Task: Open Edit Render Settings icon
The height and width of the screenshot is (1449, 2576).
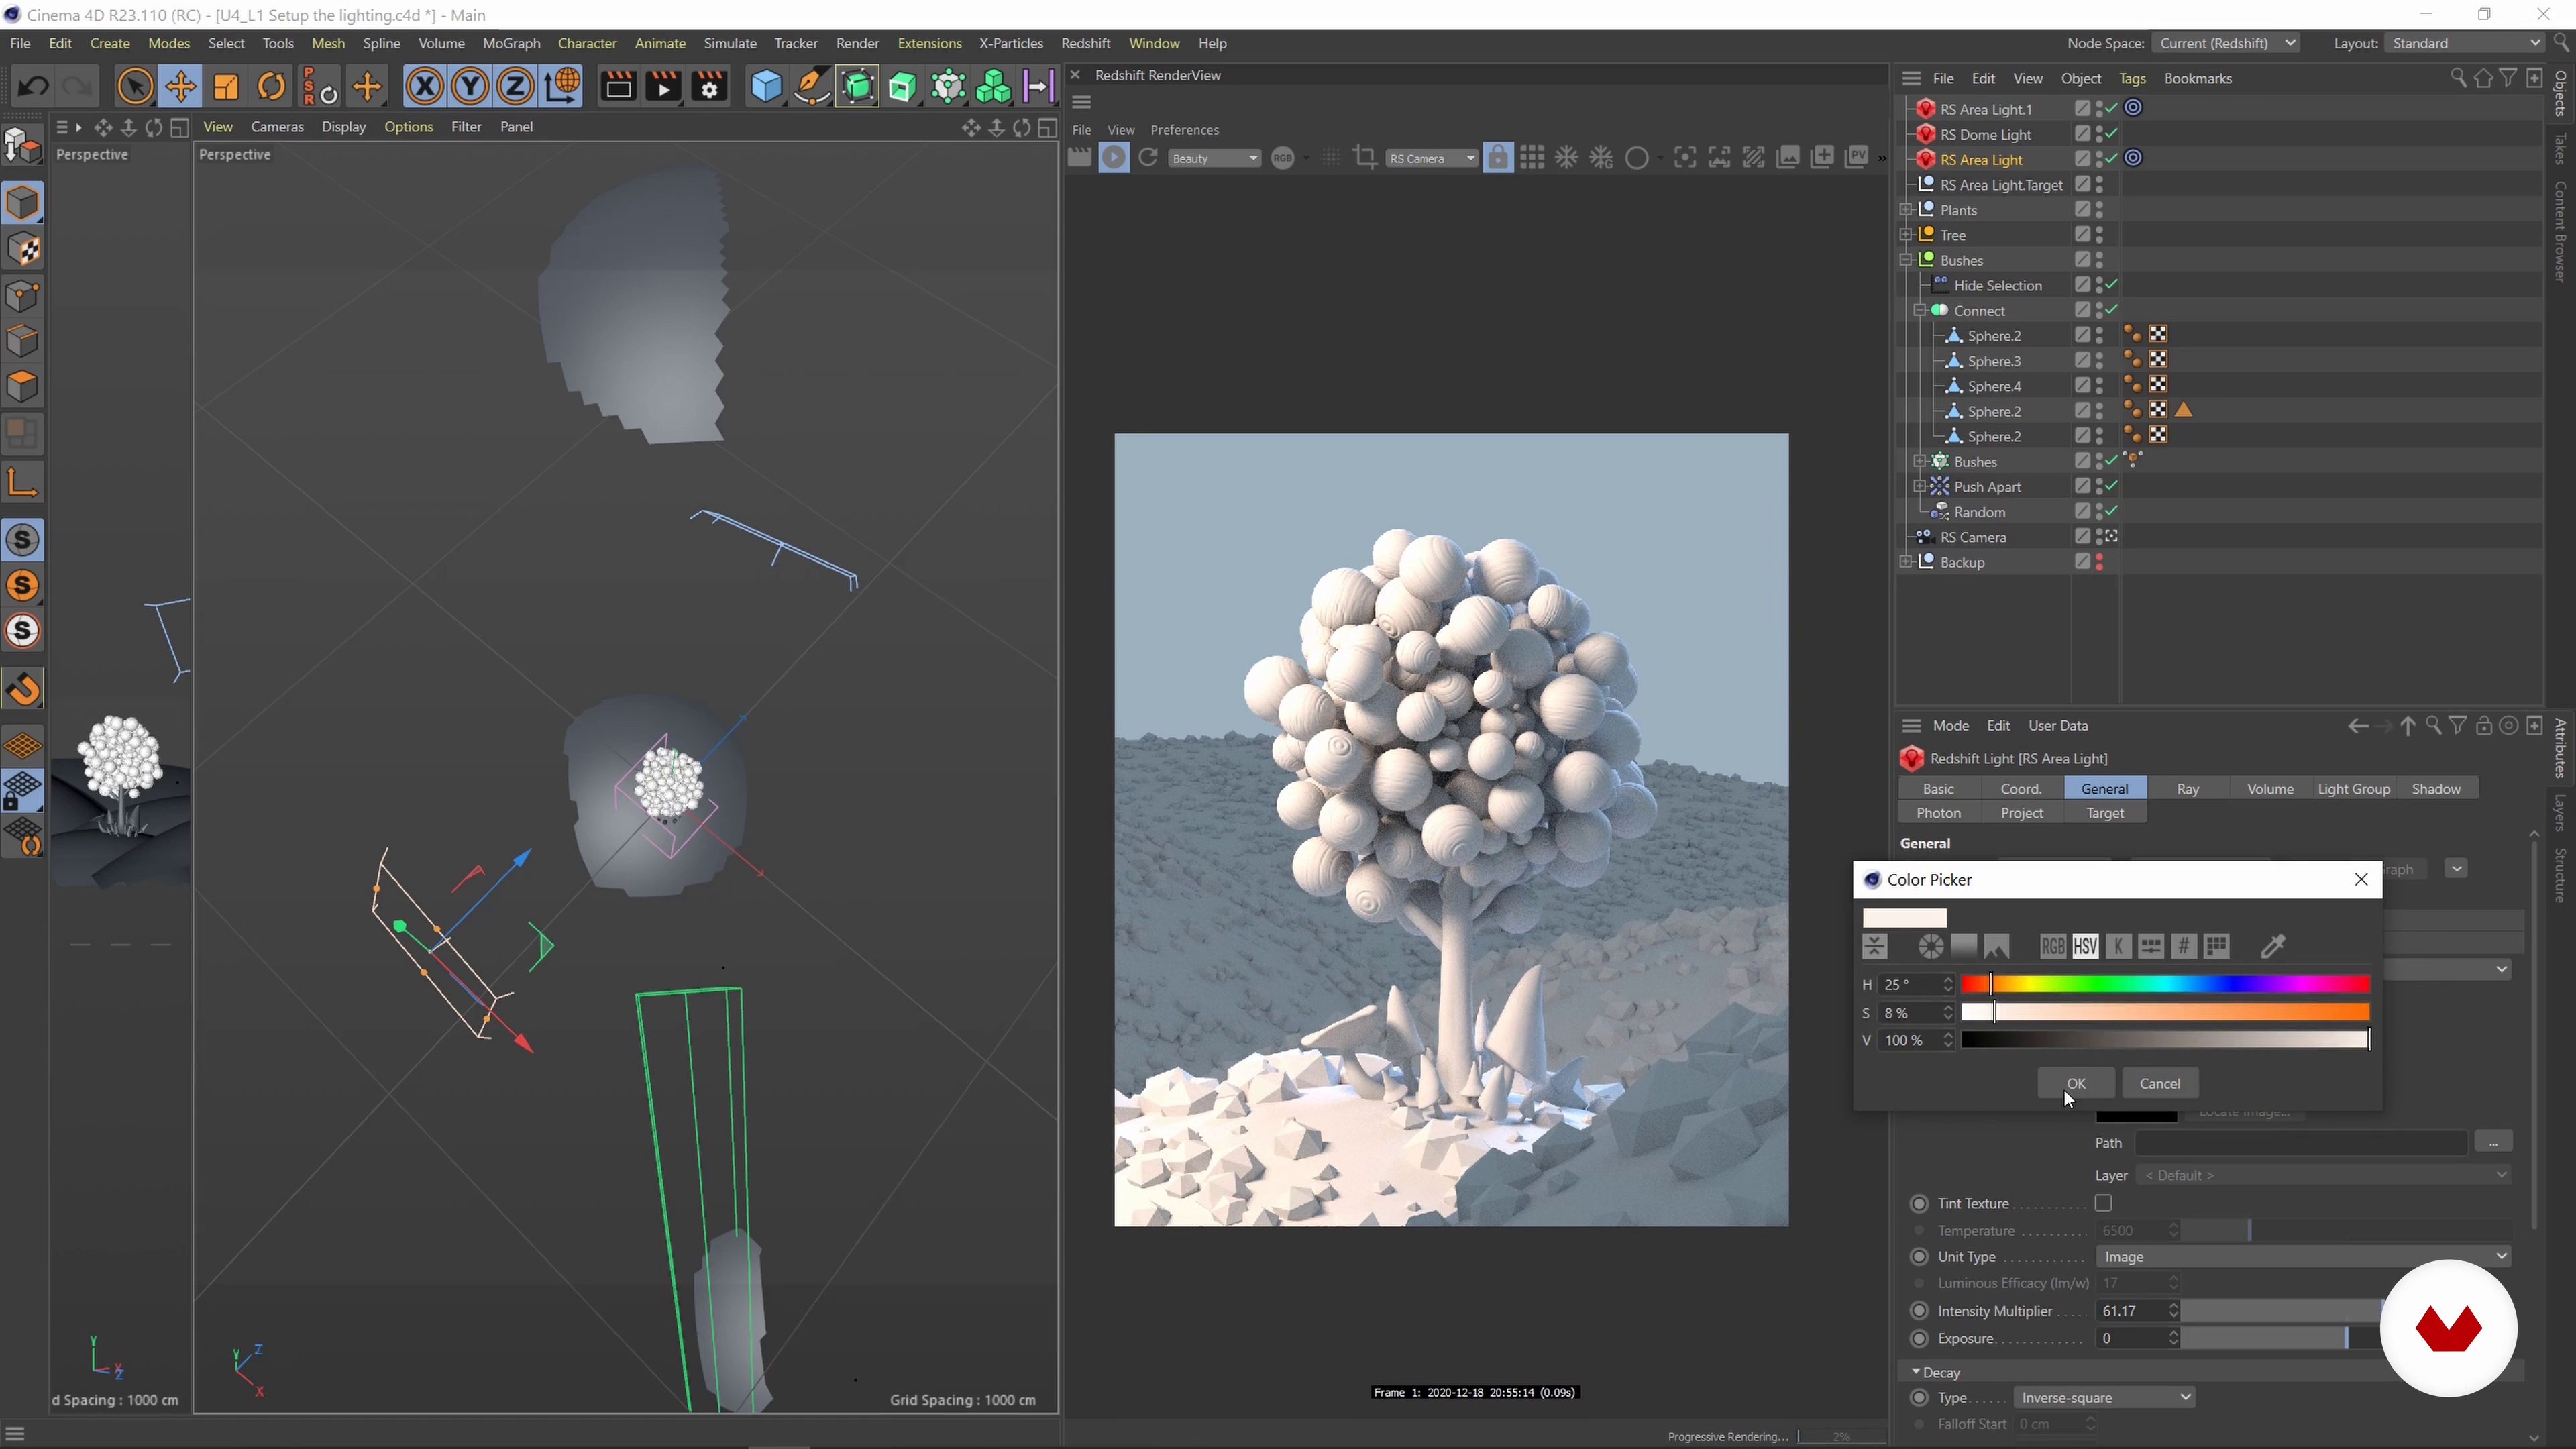Action: click(709, 87)
